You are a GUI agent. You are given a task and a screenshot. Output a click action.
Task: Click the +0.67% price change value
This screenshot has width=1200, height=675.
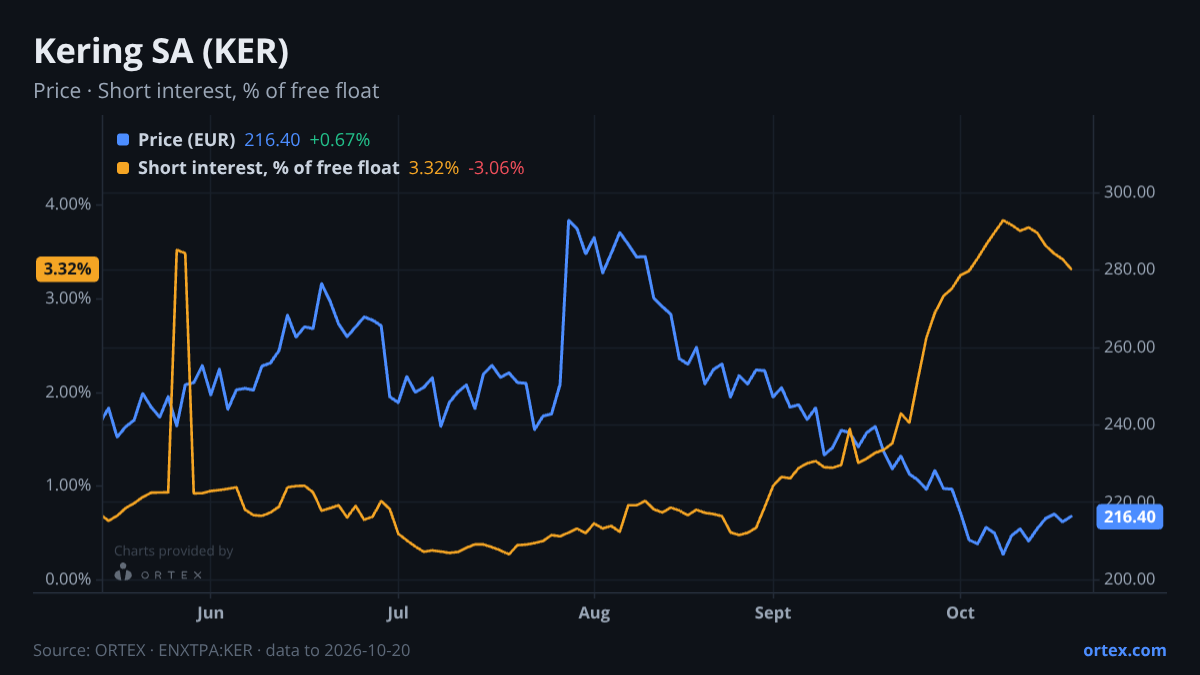point(340,140)
